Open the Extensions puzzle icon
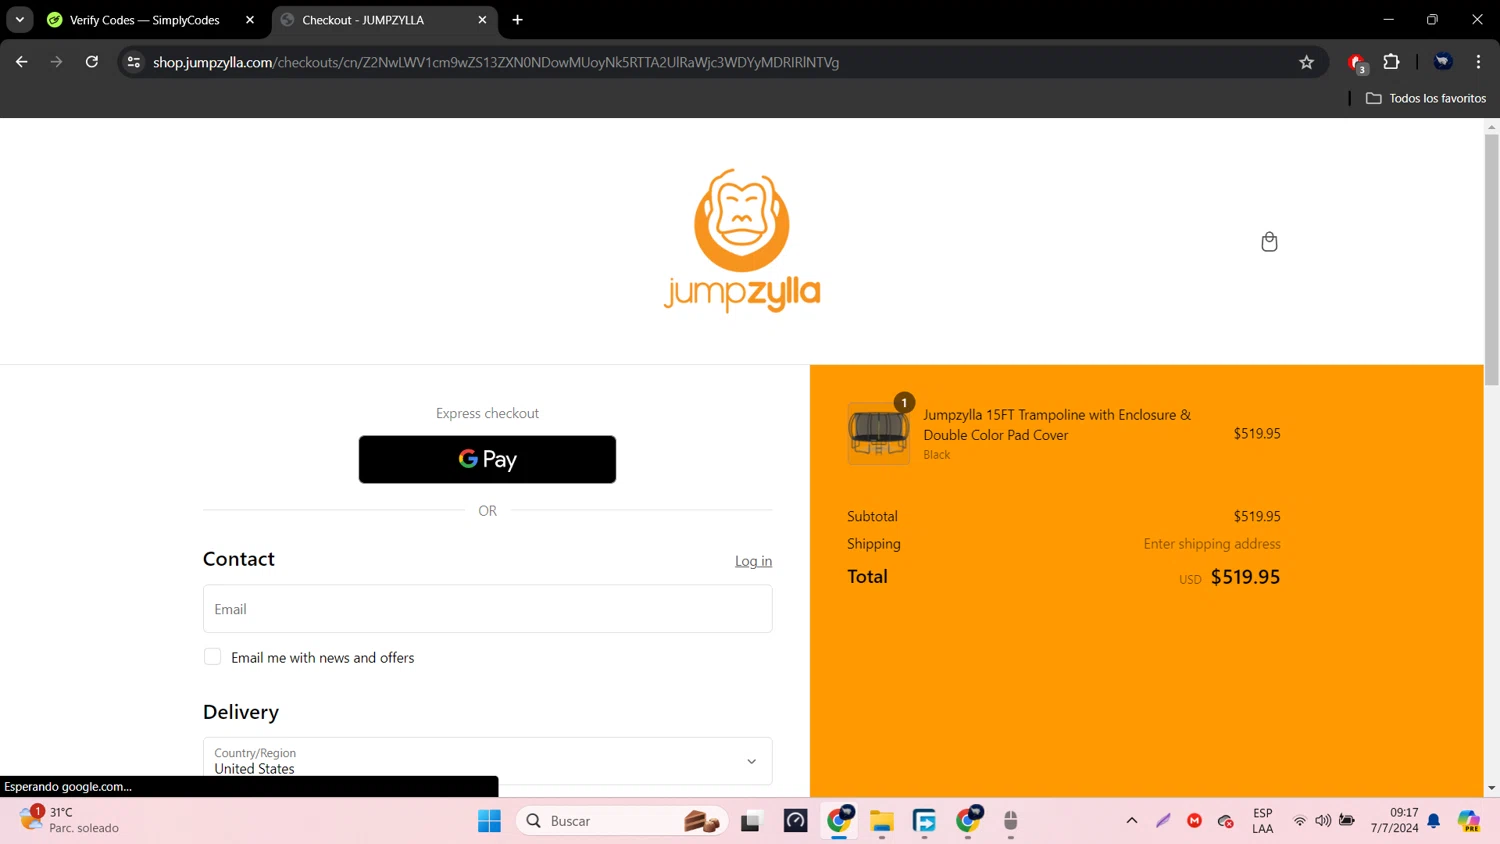 (1391, 62)
